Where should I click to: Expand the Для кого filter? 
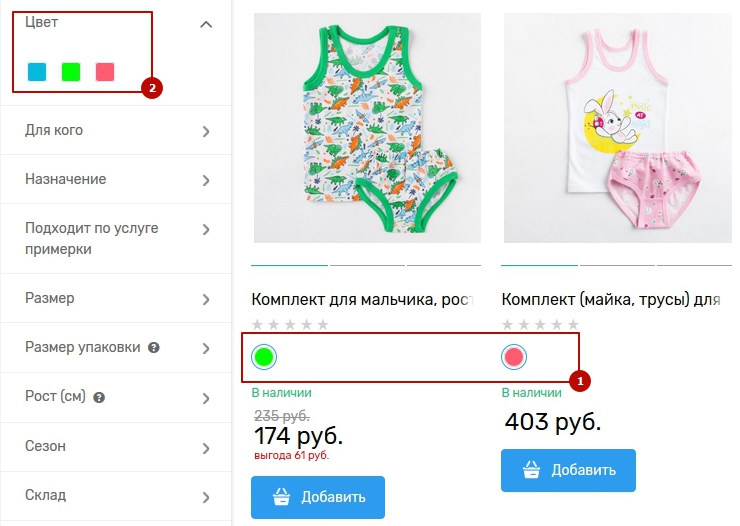[206, 131]
